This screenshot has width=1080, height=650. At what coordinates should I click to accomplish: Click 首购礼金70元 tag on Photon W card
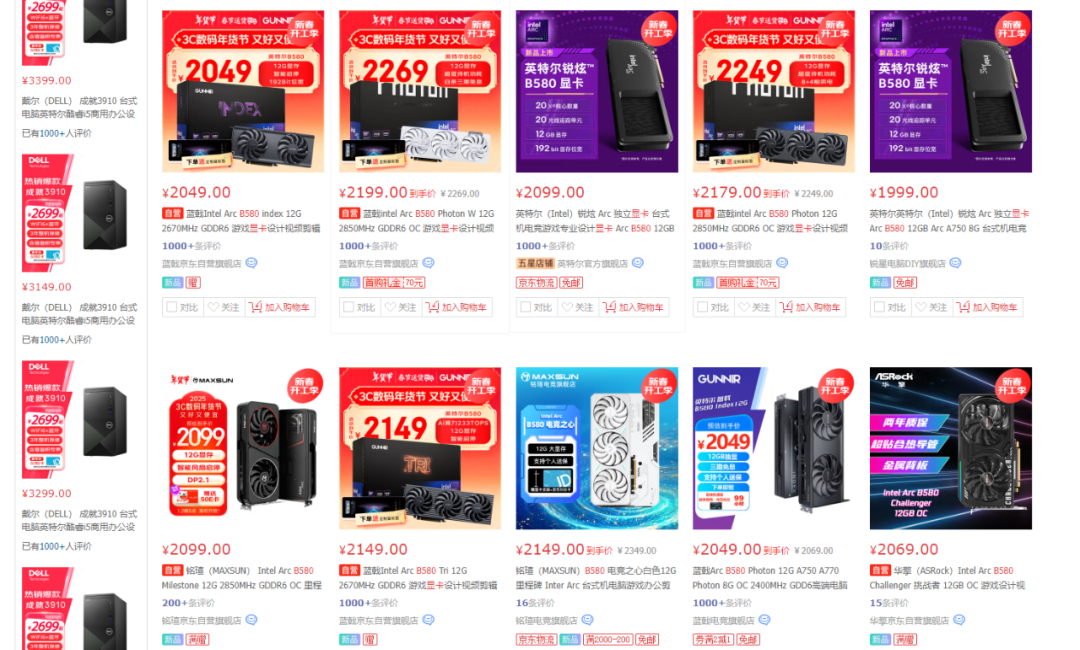(x=394, y=282)
